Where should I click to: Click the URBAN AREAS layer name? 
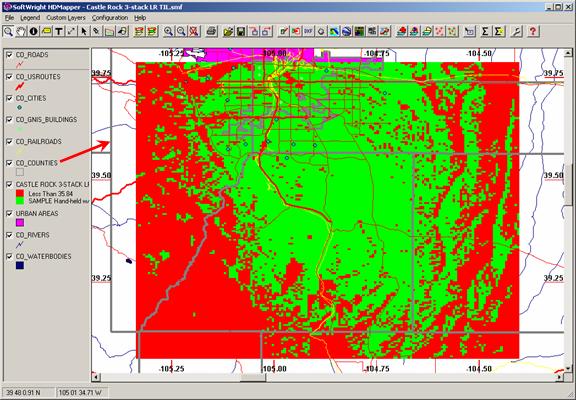coord(37,213)
